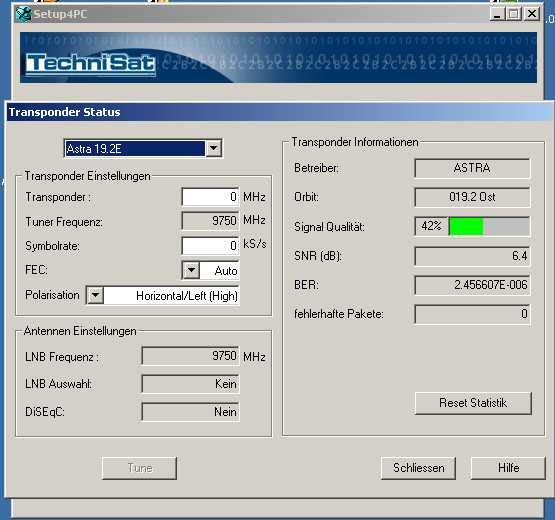The width and height of the screenshot is (555, 520).
Task: Click the Transponder MHz input field
Action: [210, 196]
